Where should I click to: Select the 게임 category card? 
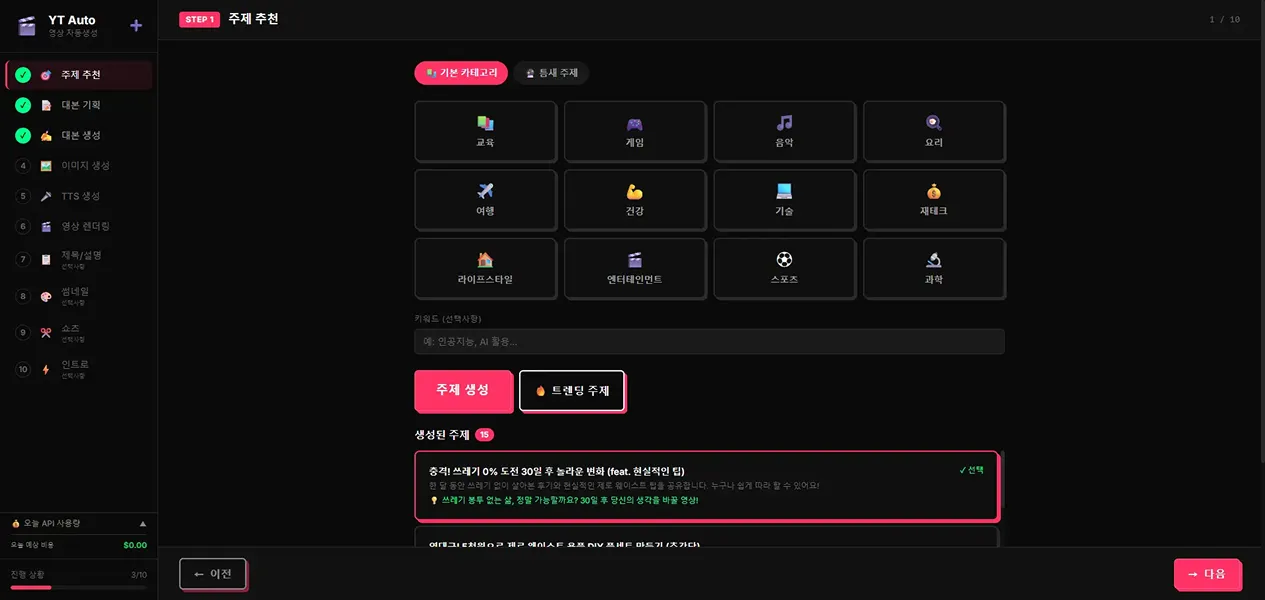(635, 131)
